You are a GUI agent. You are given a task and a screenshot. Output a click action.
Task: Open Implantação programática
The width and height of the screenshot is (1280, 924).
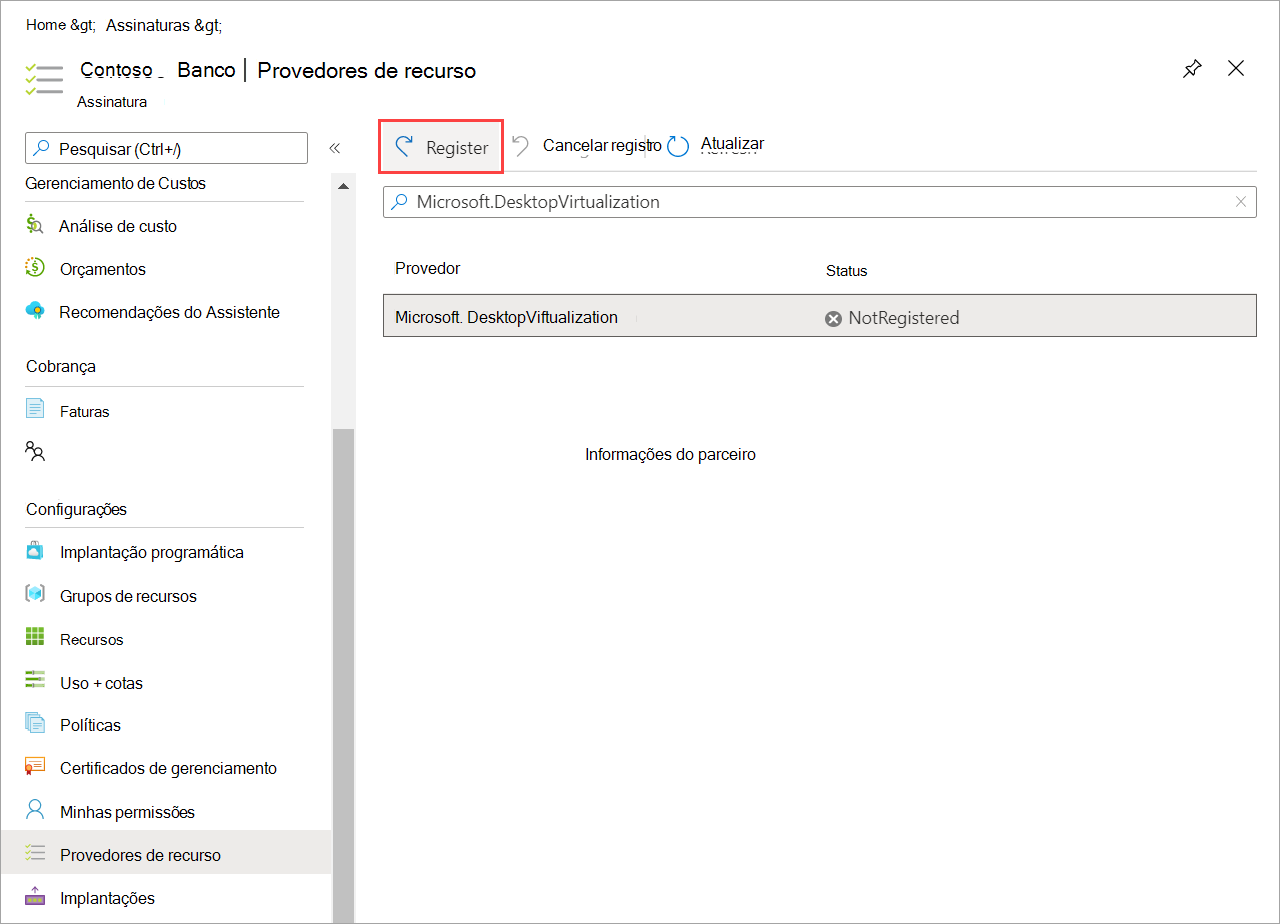152,552
